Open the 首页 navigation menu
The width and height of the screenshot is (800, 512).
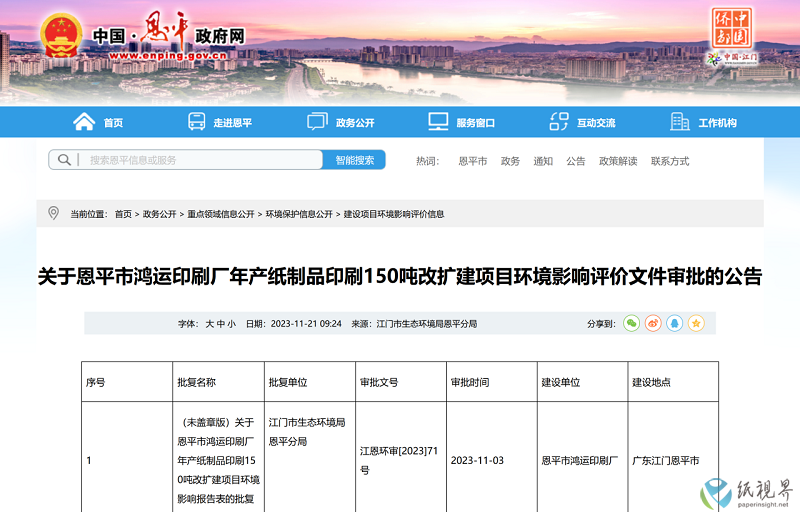[x=113, y=123]
